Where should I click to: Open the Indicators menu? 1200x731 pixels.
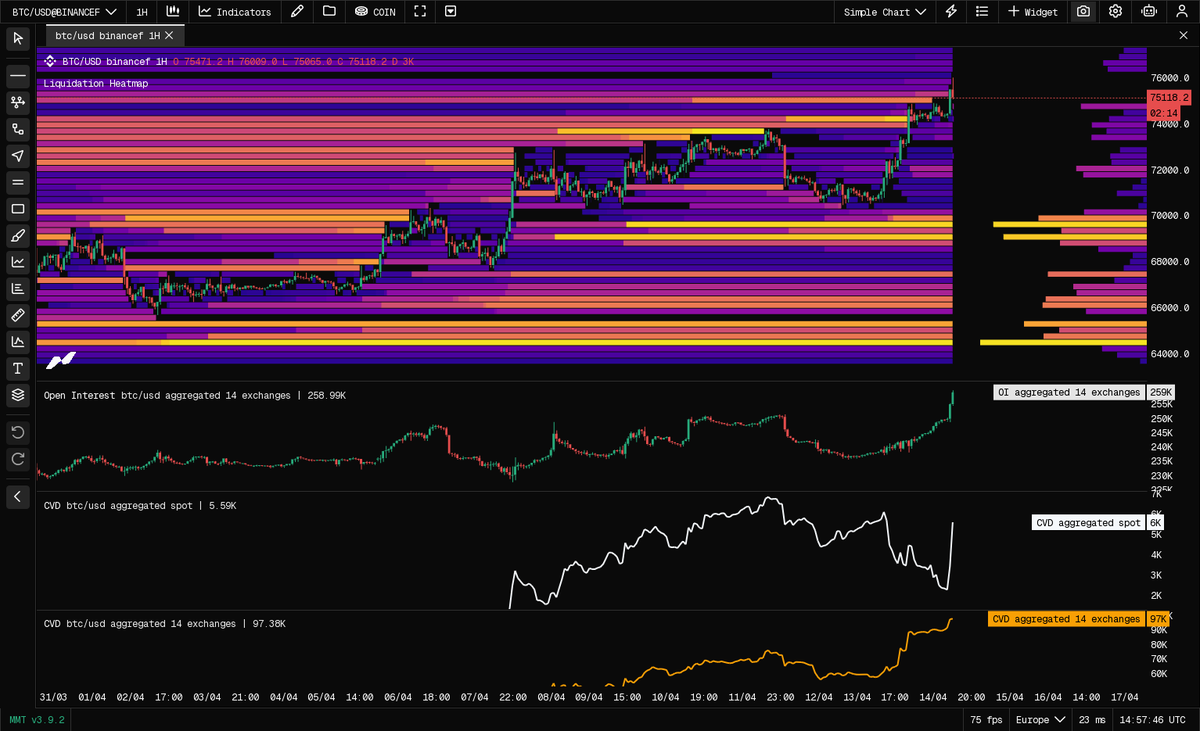tap(235, 12)
